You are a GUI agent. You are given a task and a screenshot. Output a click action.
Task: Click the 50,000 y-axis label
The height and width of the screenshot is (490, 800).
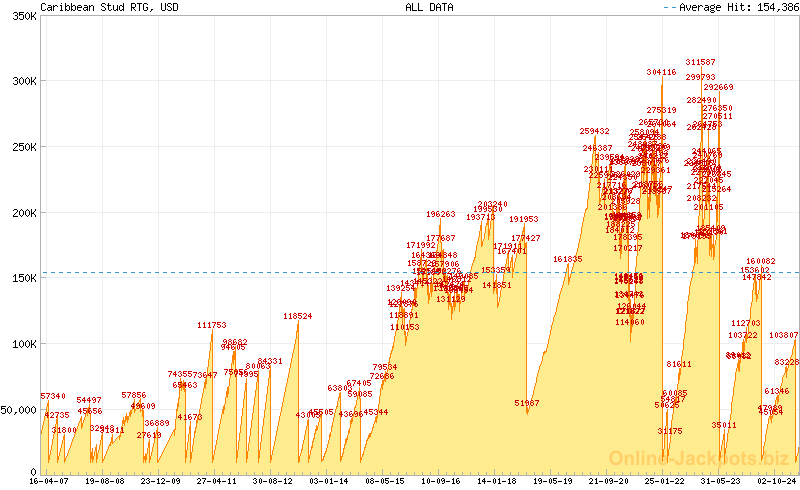click(19, 409)
